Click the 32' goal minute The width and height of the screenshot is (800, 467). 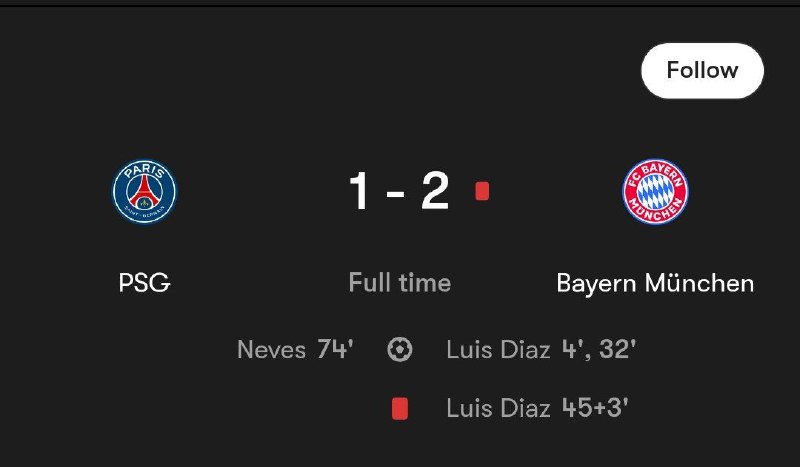[x=617, y=350]
